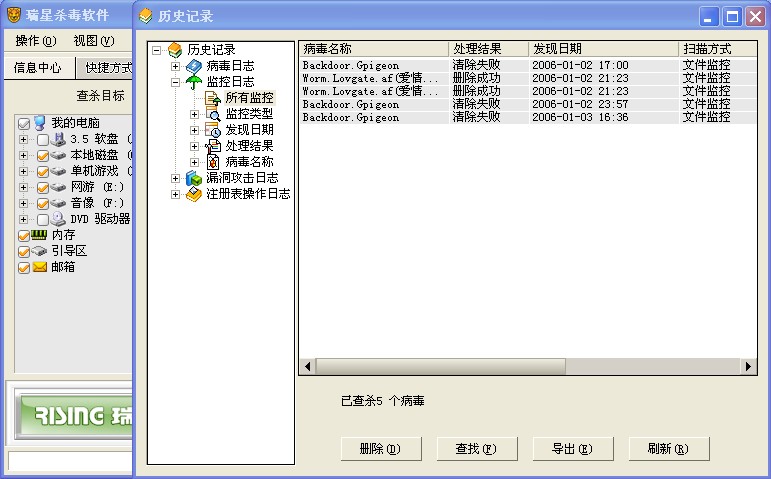
Task: Click the 内存 memory chip icon
Action: [39, 235]
